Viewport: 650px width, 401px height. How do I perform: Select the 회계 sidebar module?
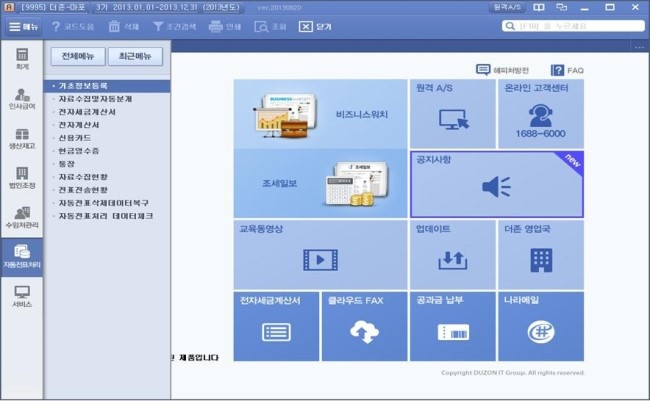[22, 59]
